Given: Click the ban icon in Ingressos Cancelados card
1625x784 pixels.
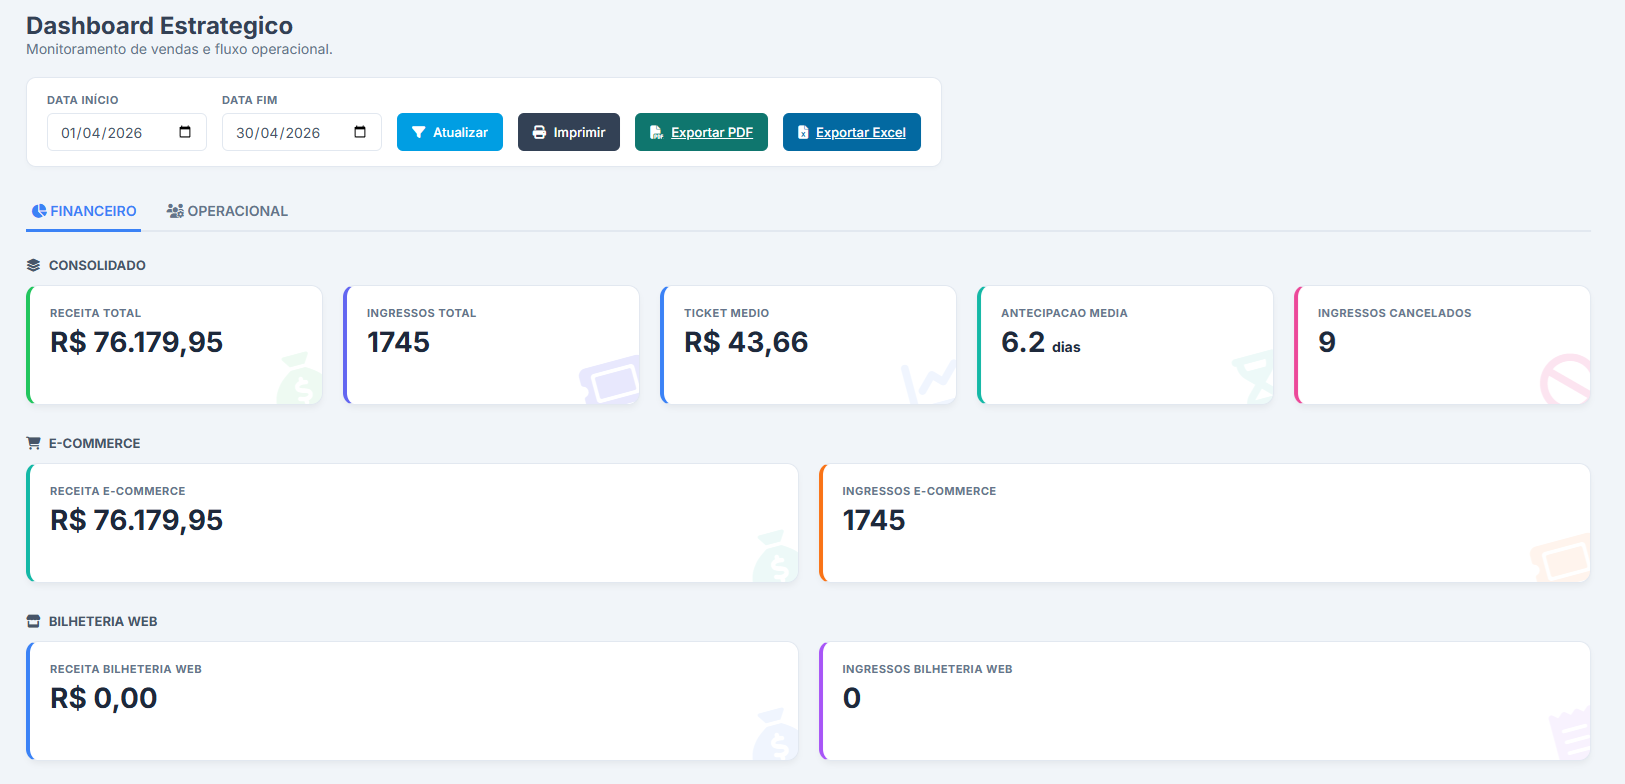Looking at the screenshot, I should pos(1565,379).
